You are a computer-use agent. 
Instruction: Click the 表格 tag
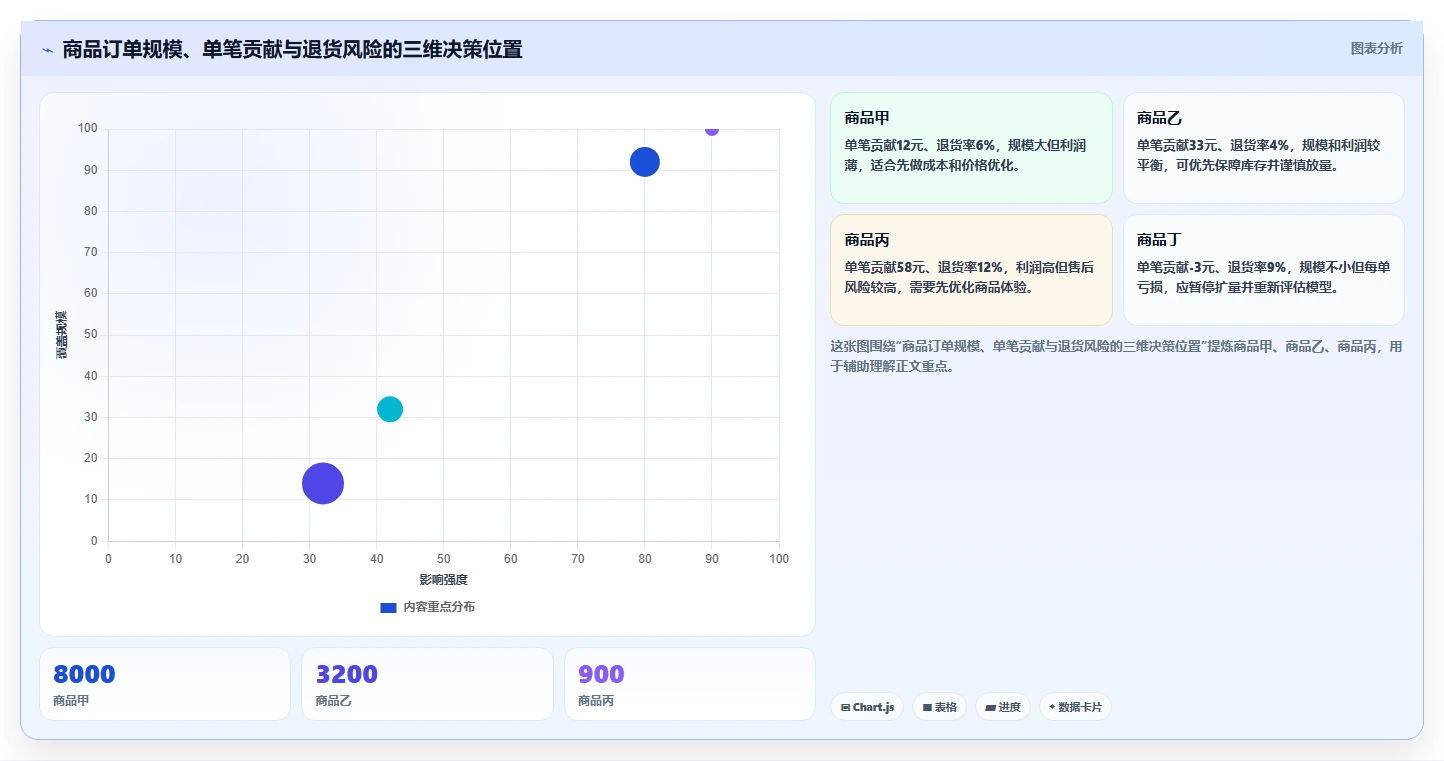tap(939, 707)
